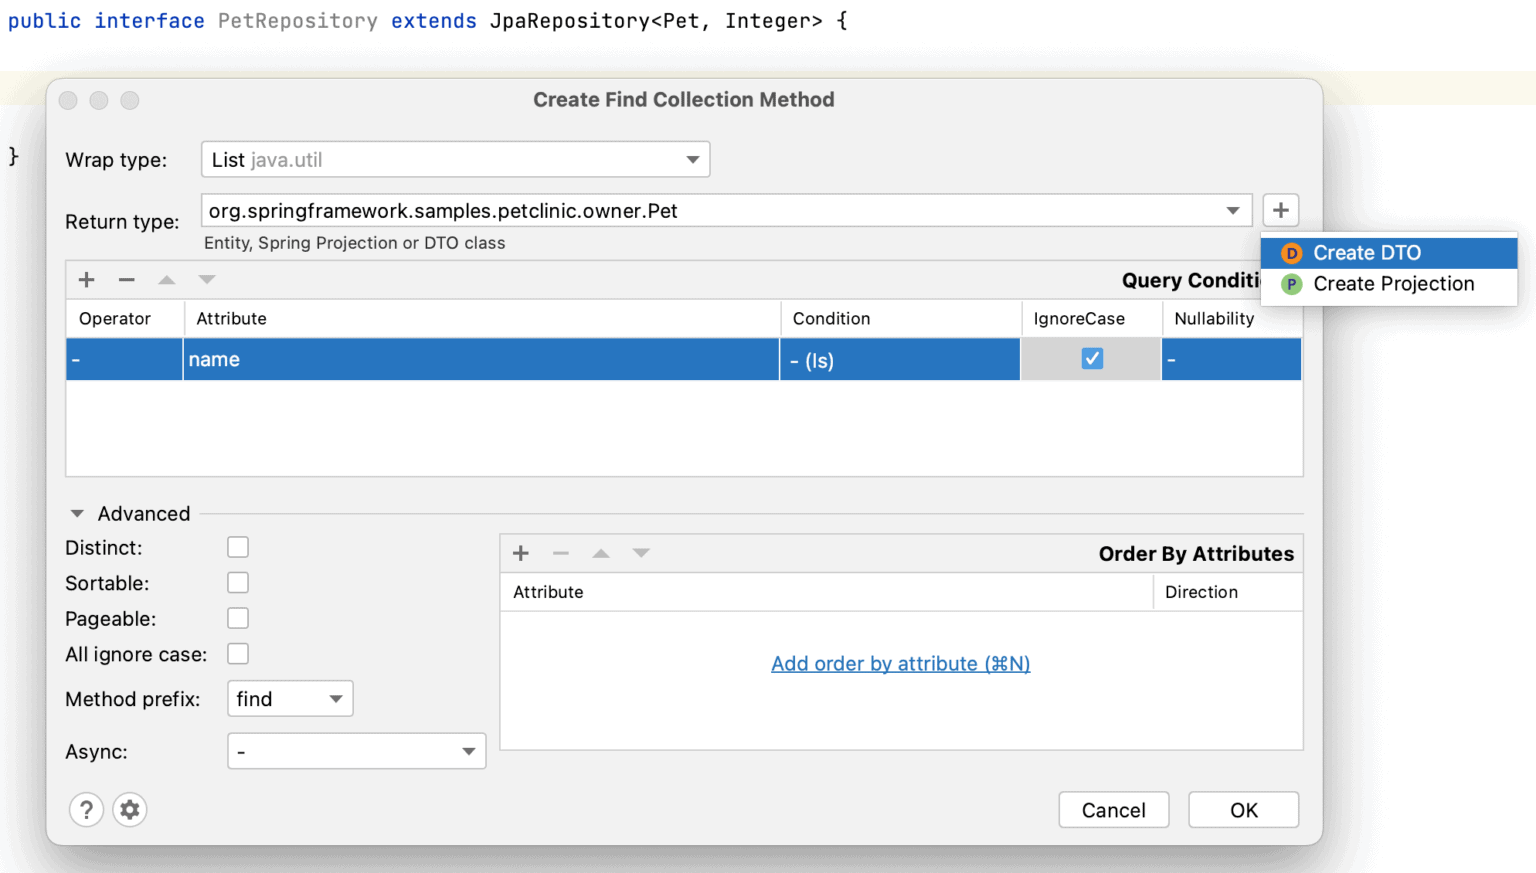The image size is (1536, 873).
Task: Add a new query condition with plus icon
Action: (x=86, y=280)
